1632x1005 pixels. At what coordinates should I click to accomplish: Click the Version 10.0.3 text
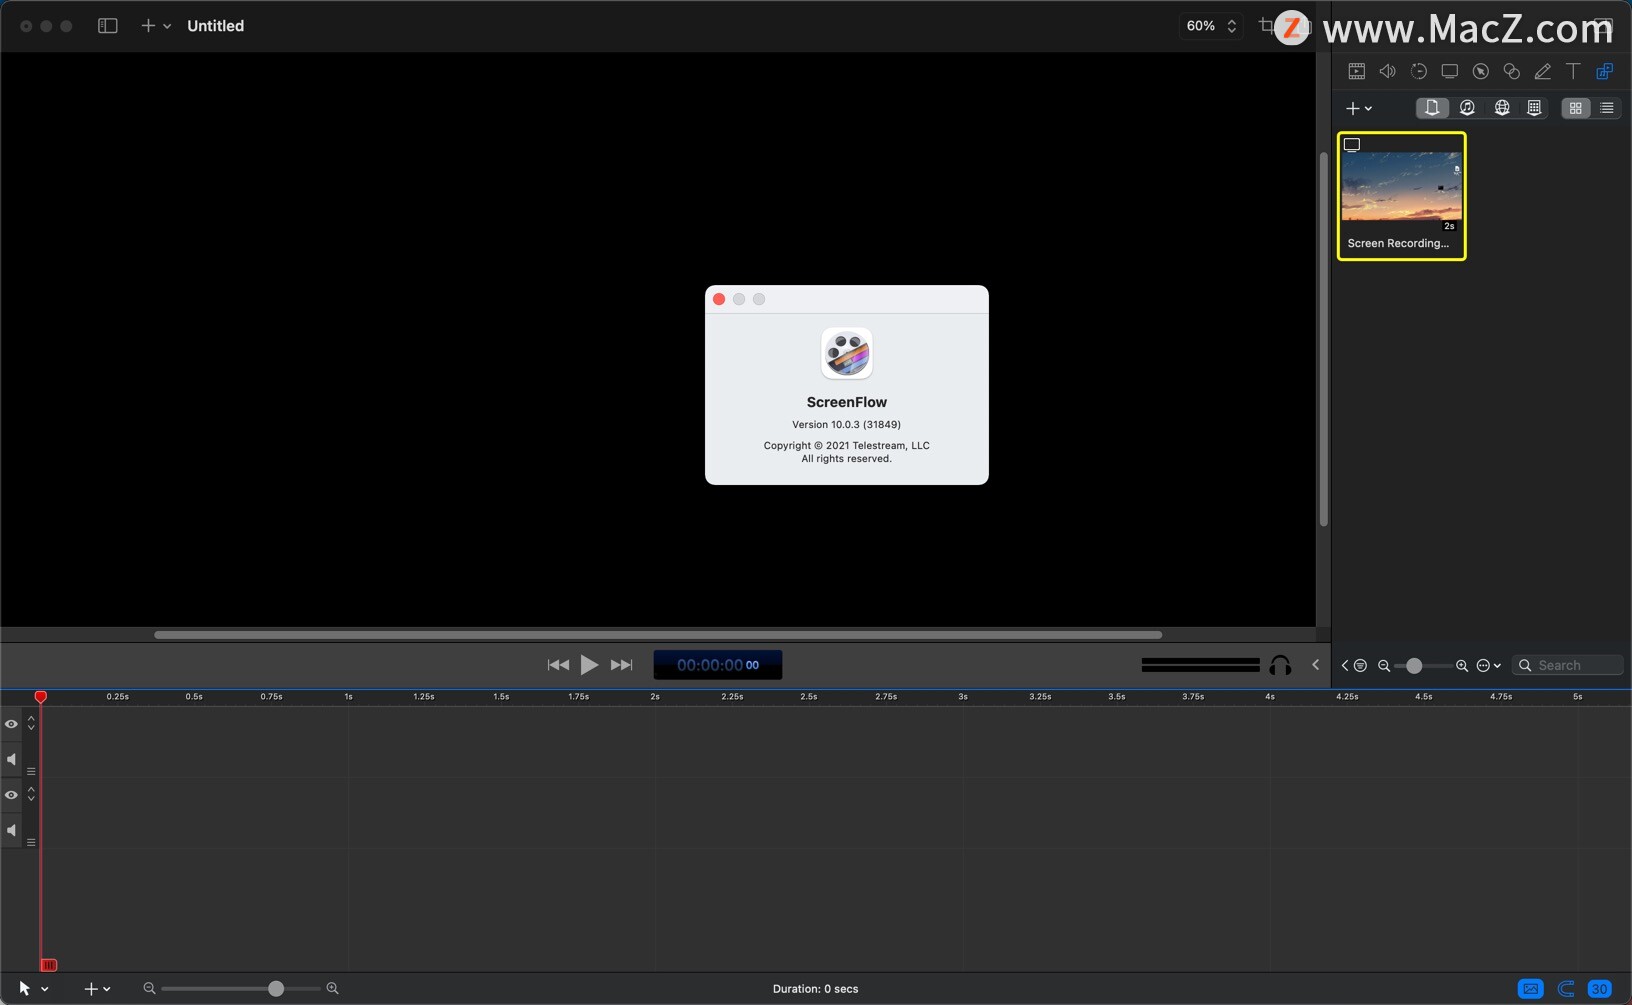[846, 424]
